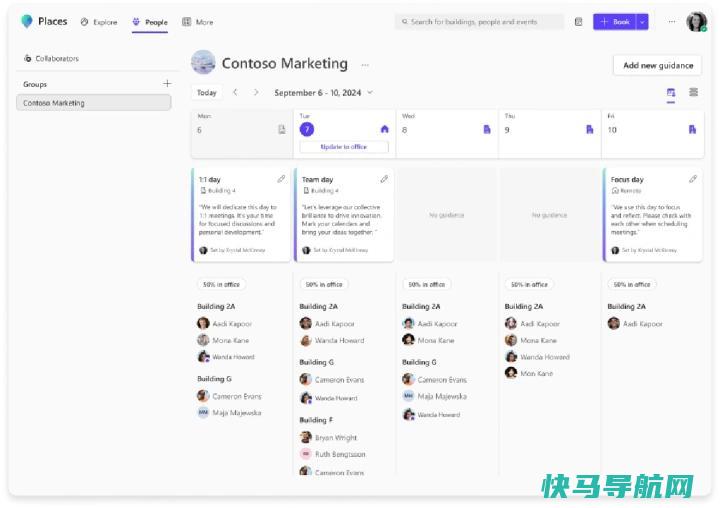Click the Contoso Marketing group avatar
This screenshot has width=720, height=508.
(203, 62)
